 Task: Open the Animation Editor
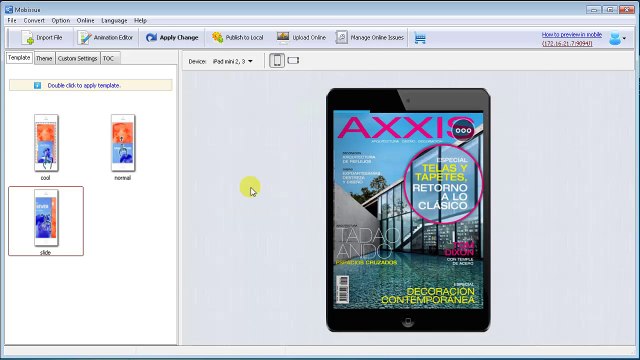pos(105,38)
